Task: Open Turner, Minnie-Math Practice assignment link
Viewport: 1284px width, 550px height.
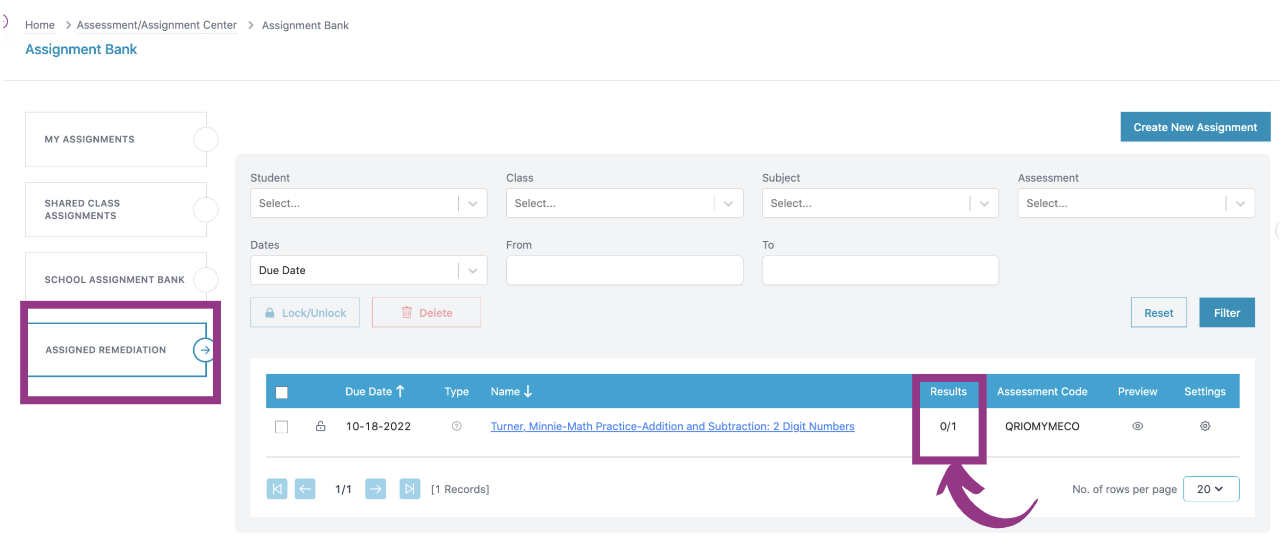Action: [672, 426]
